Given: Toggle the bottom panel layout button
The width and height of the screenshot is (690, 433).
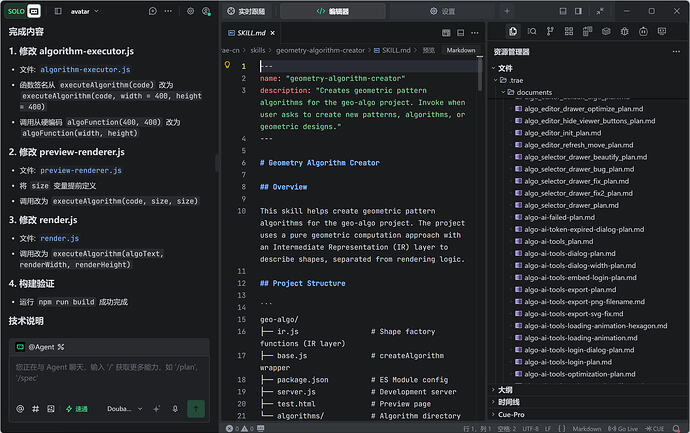Looking at the screenshot, I should coord(563,11).
